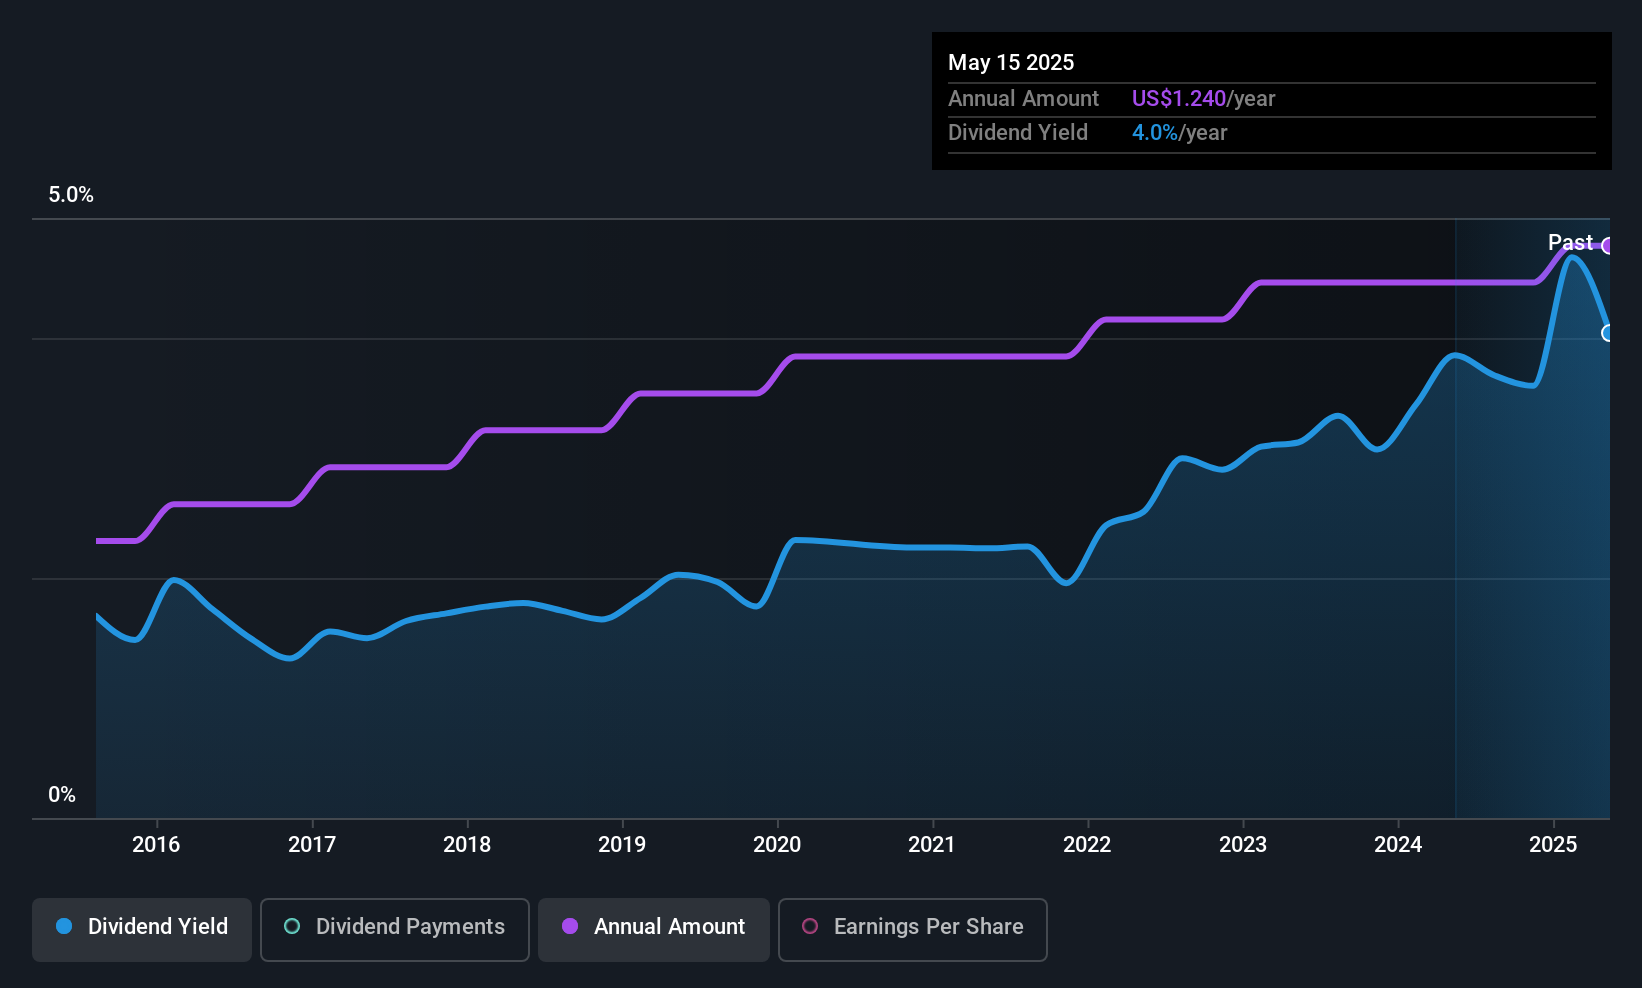This screenshot has height=988, width=1642.
Task: Toggle the Dividend Yield legend button
Action: pos(142,929)
